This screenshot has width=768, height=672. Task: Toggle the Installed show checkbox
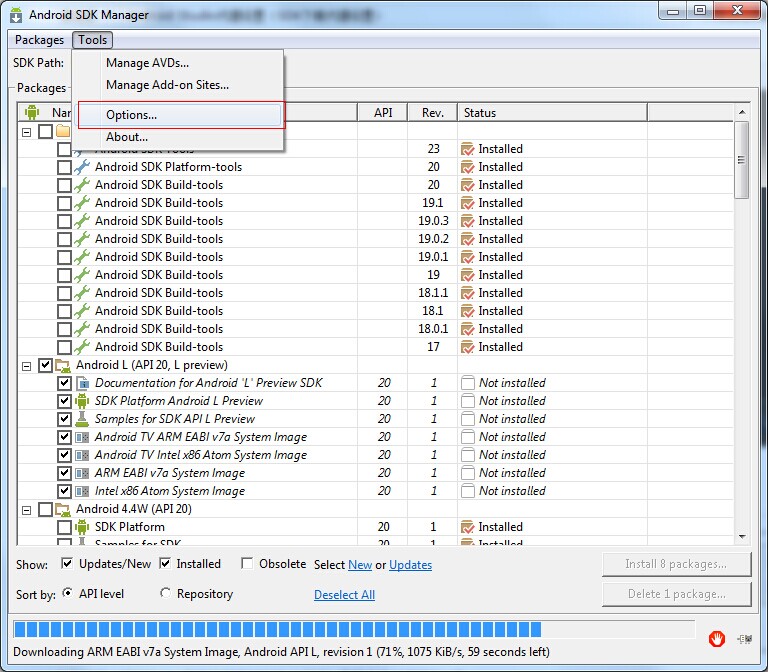[x=165, y=564]
